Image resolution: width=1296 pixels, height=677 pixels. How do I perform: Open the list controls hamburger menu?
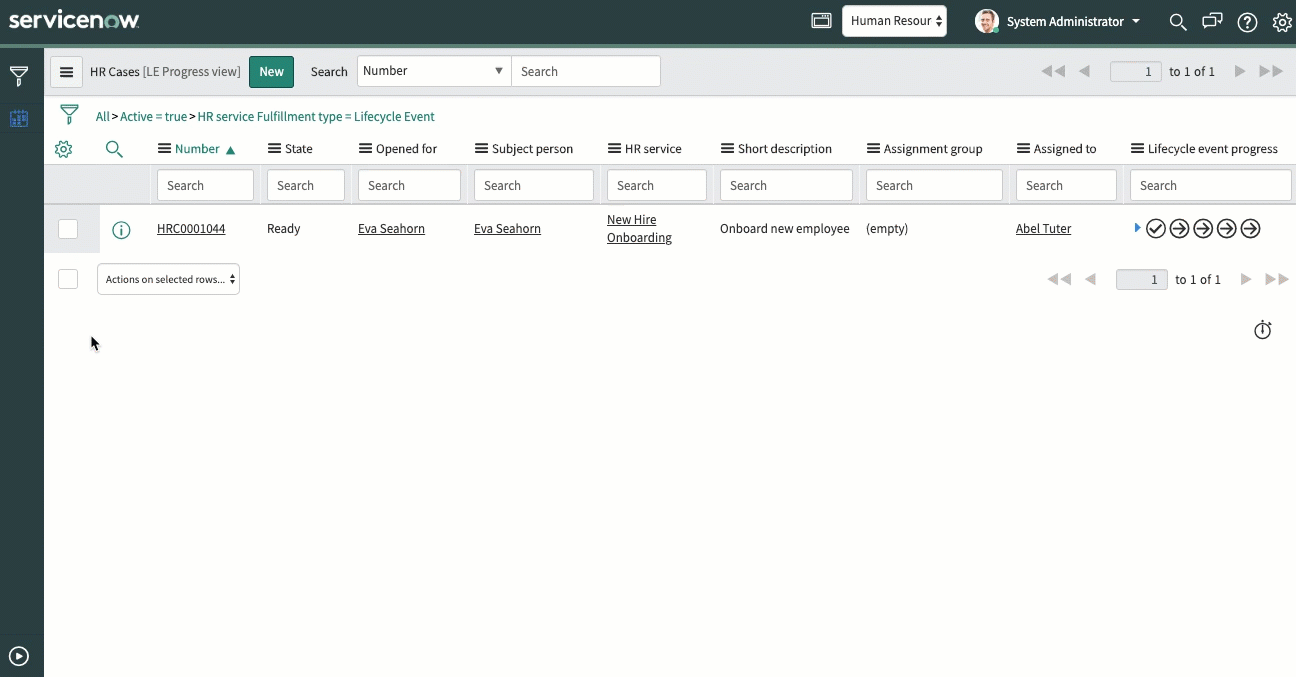tap(67, 72)
